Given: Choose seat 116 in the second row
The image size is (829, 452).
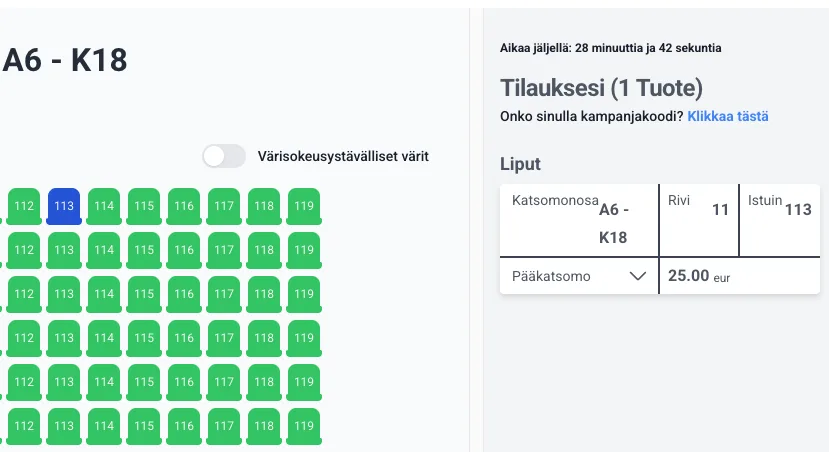Looking at the screenshot, I should tap(184, 250).
